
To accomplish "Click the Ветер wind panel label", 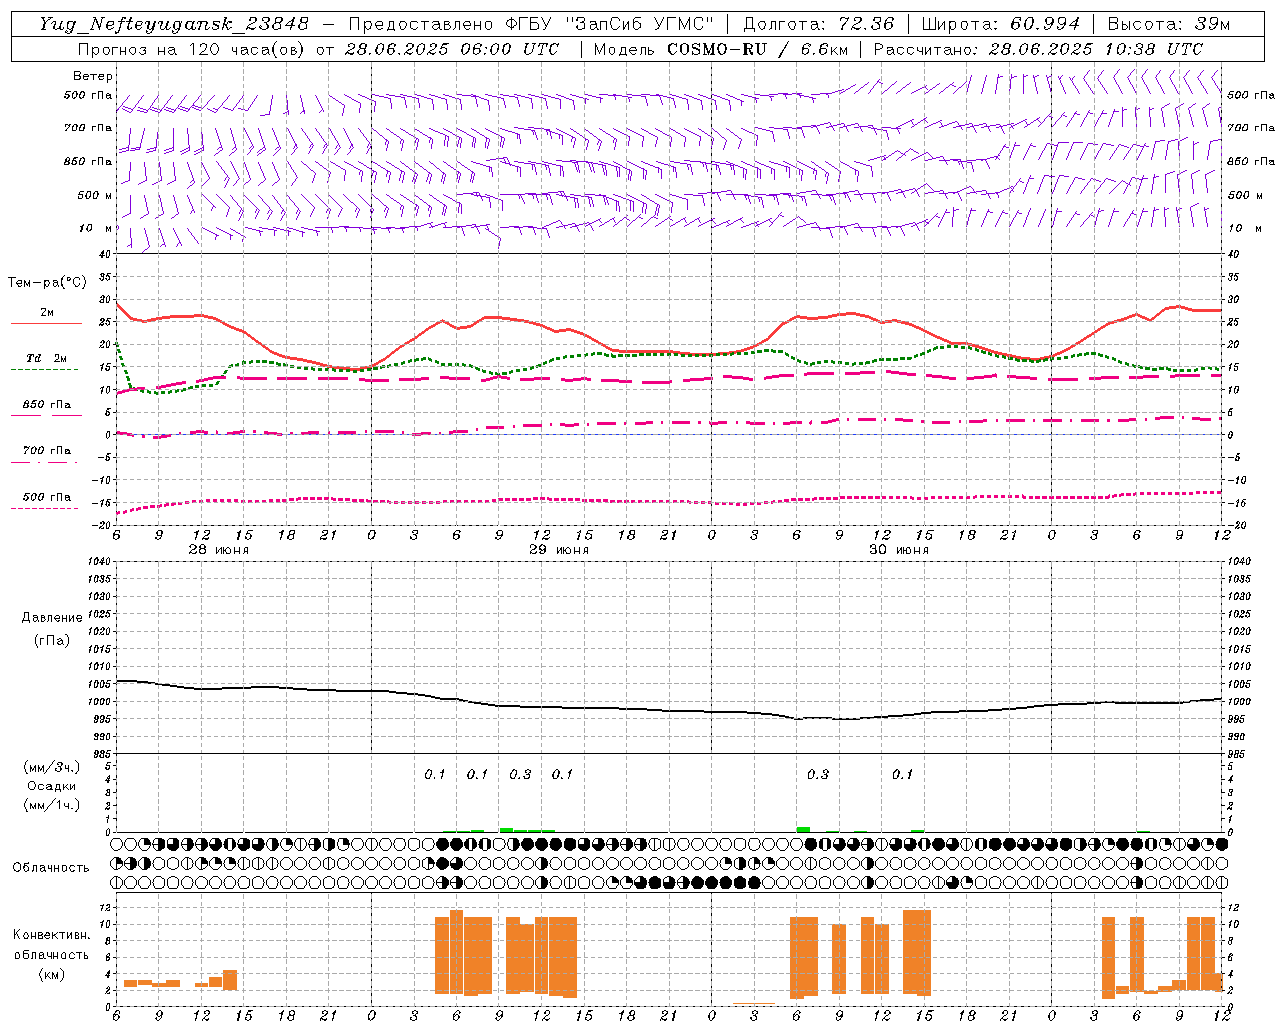I will click(x=93, y=76).
